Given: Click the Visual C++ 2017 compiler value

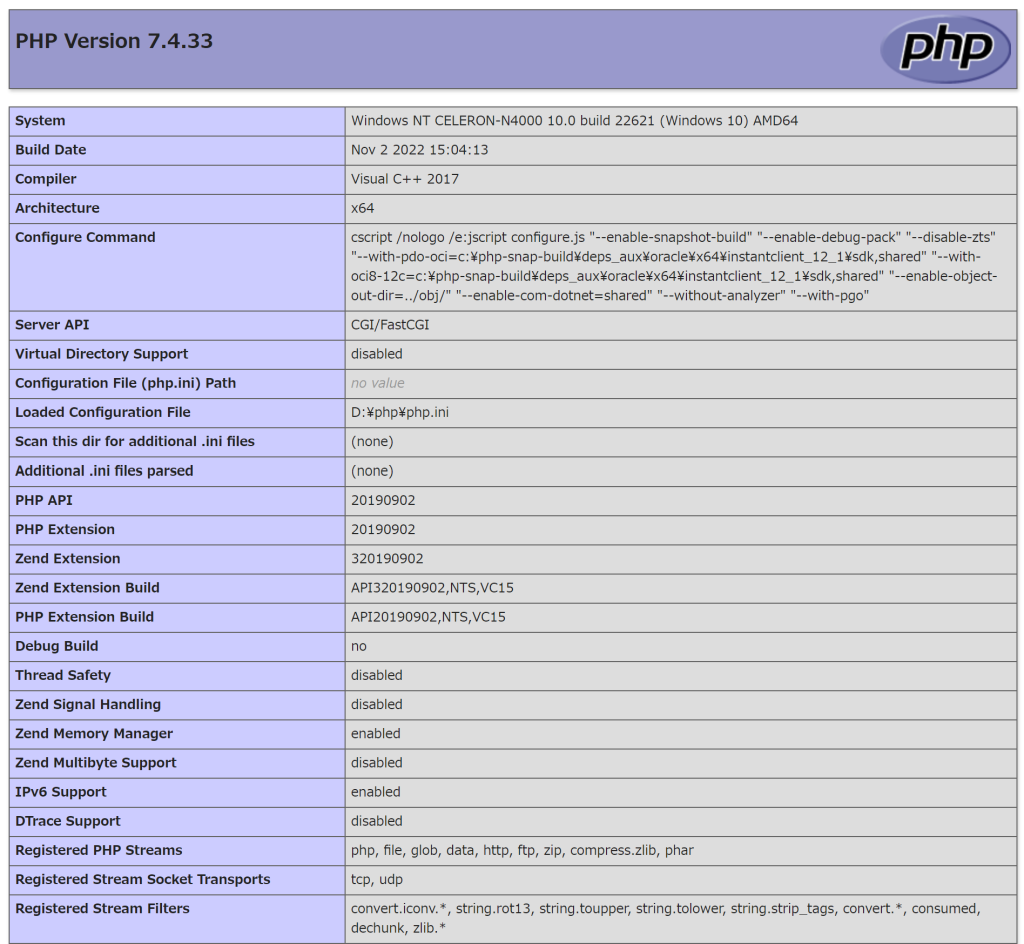Looking at the screenshot, I should pos(405,179).
